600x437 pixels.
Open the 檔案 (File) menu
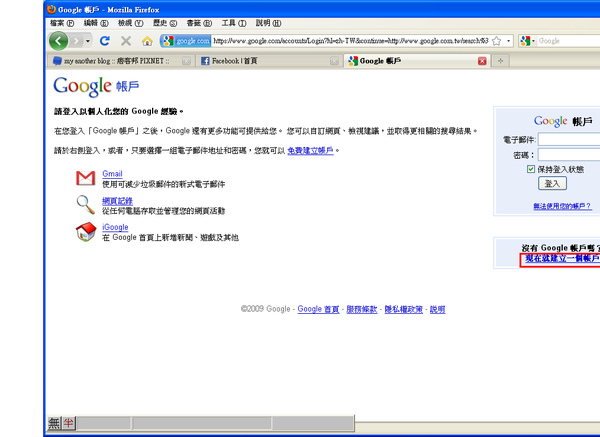click(62, 23)
